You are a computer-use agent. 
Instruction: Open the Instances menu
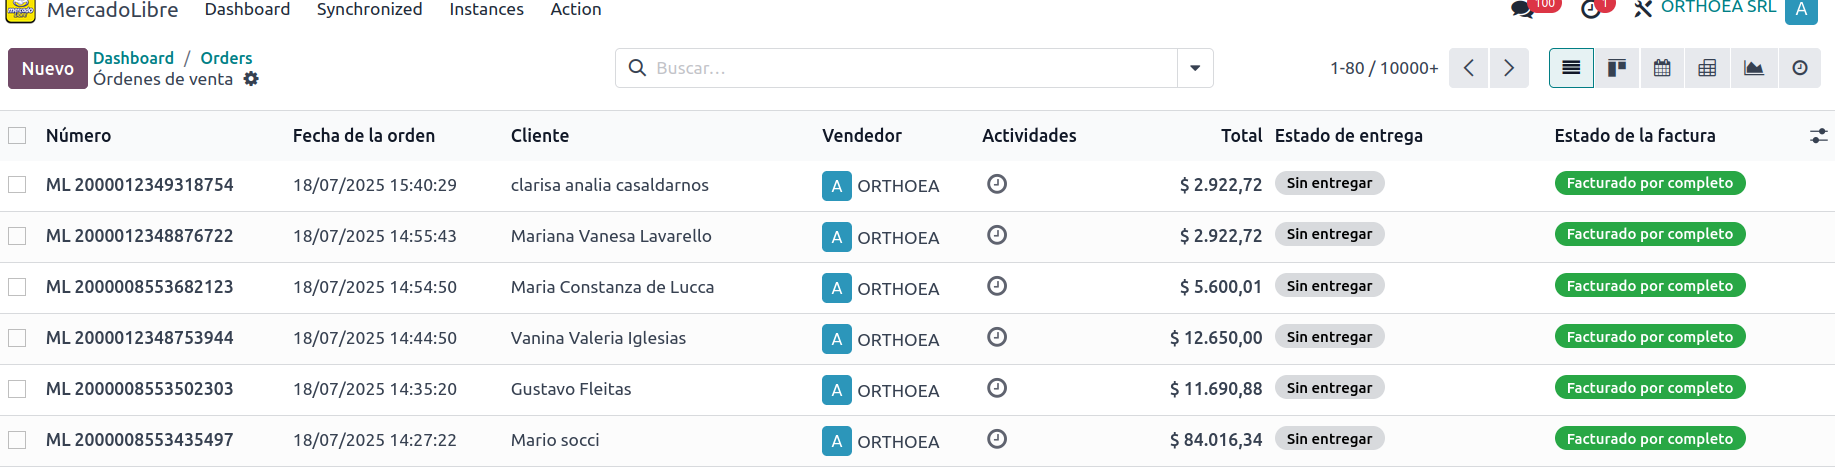click(x=486, y=9)
